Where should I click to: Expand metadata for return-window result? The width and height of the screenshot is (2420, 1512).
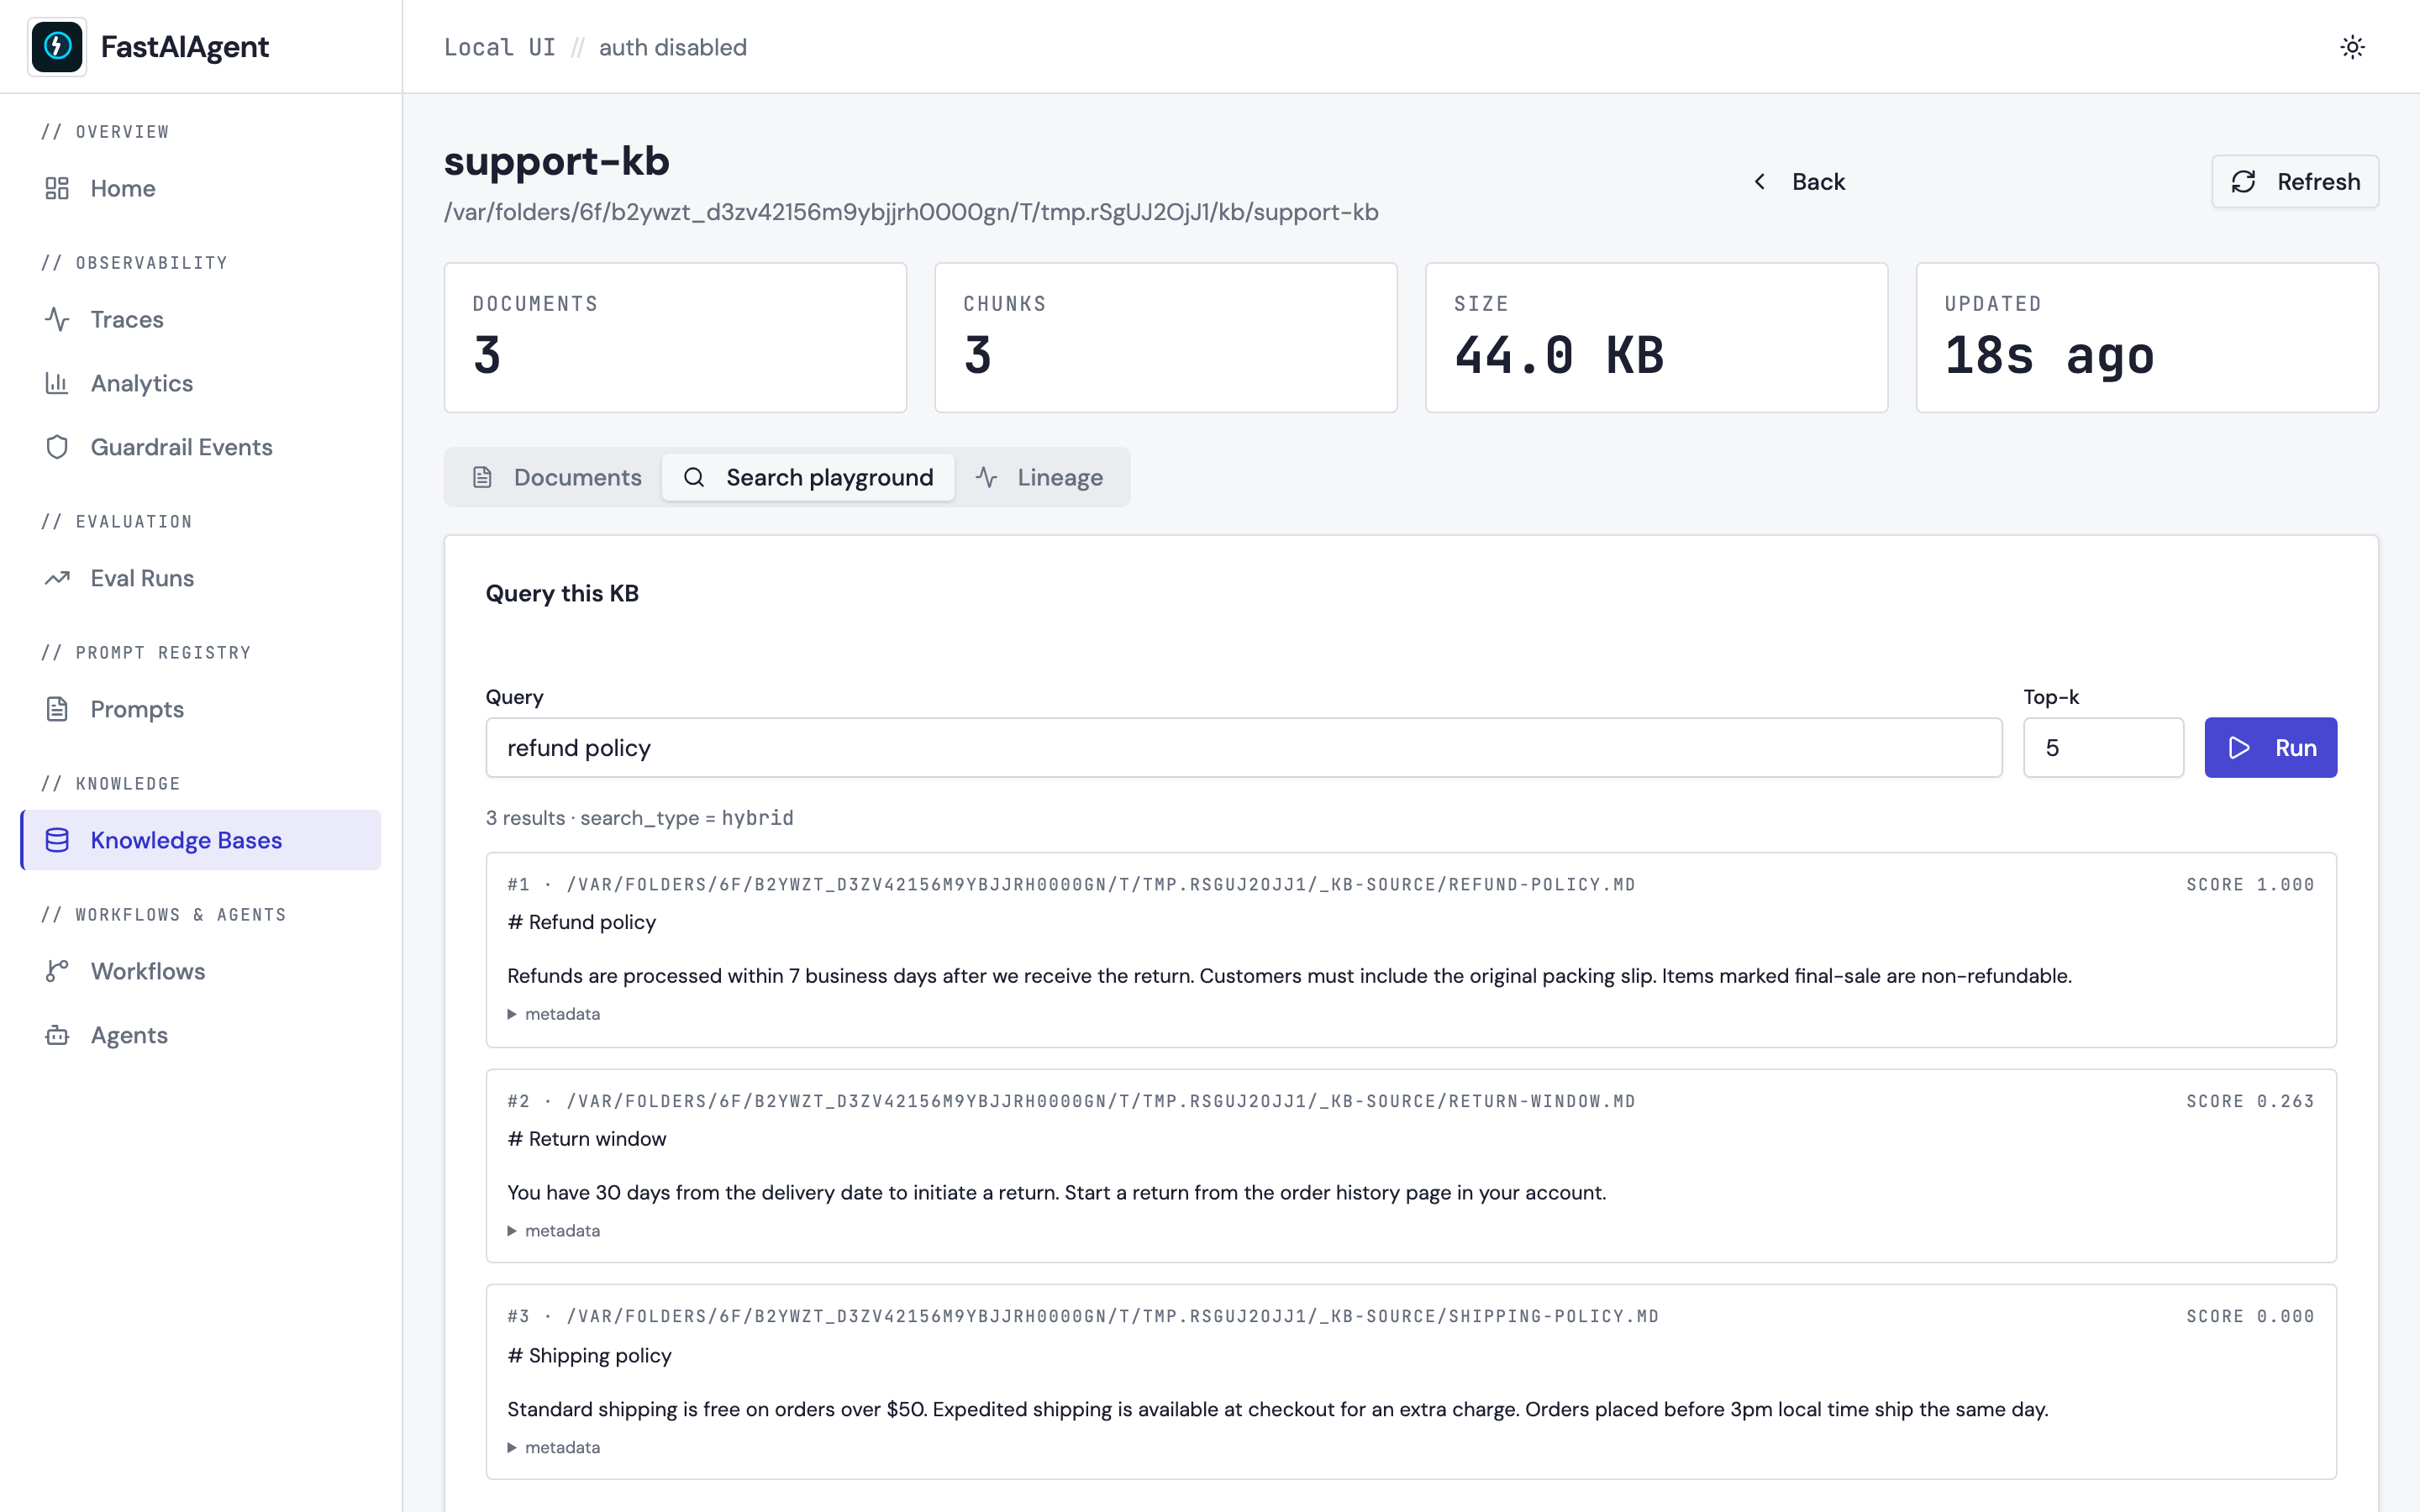tap(554, 1231)
